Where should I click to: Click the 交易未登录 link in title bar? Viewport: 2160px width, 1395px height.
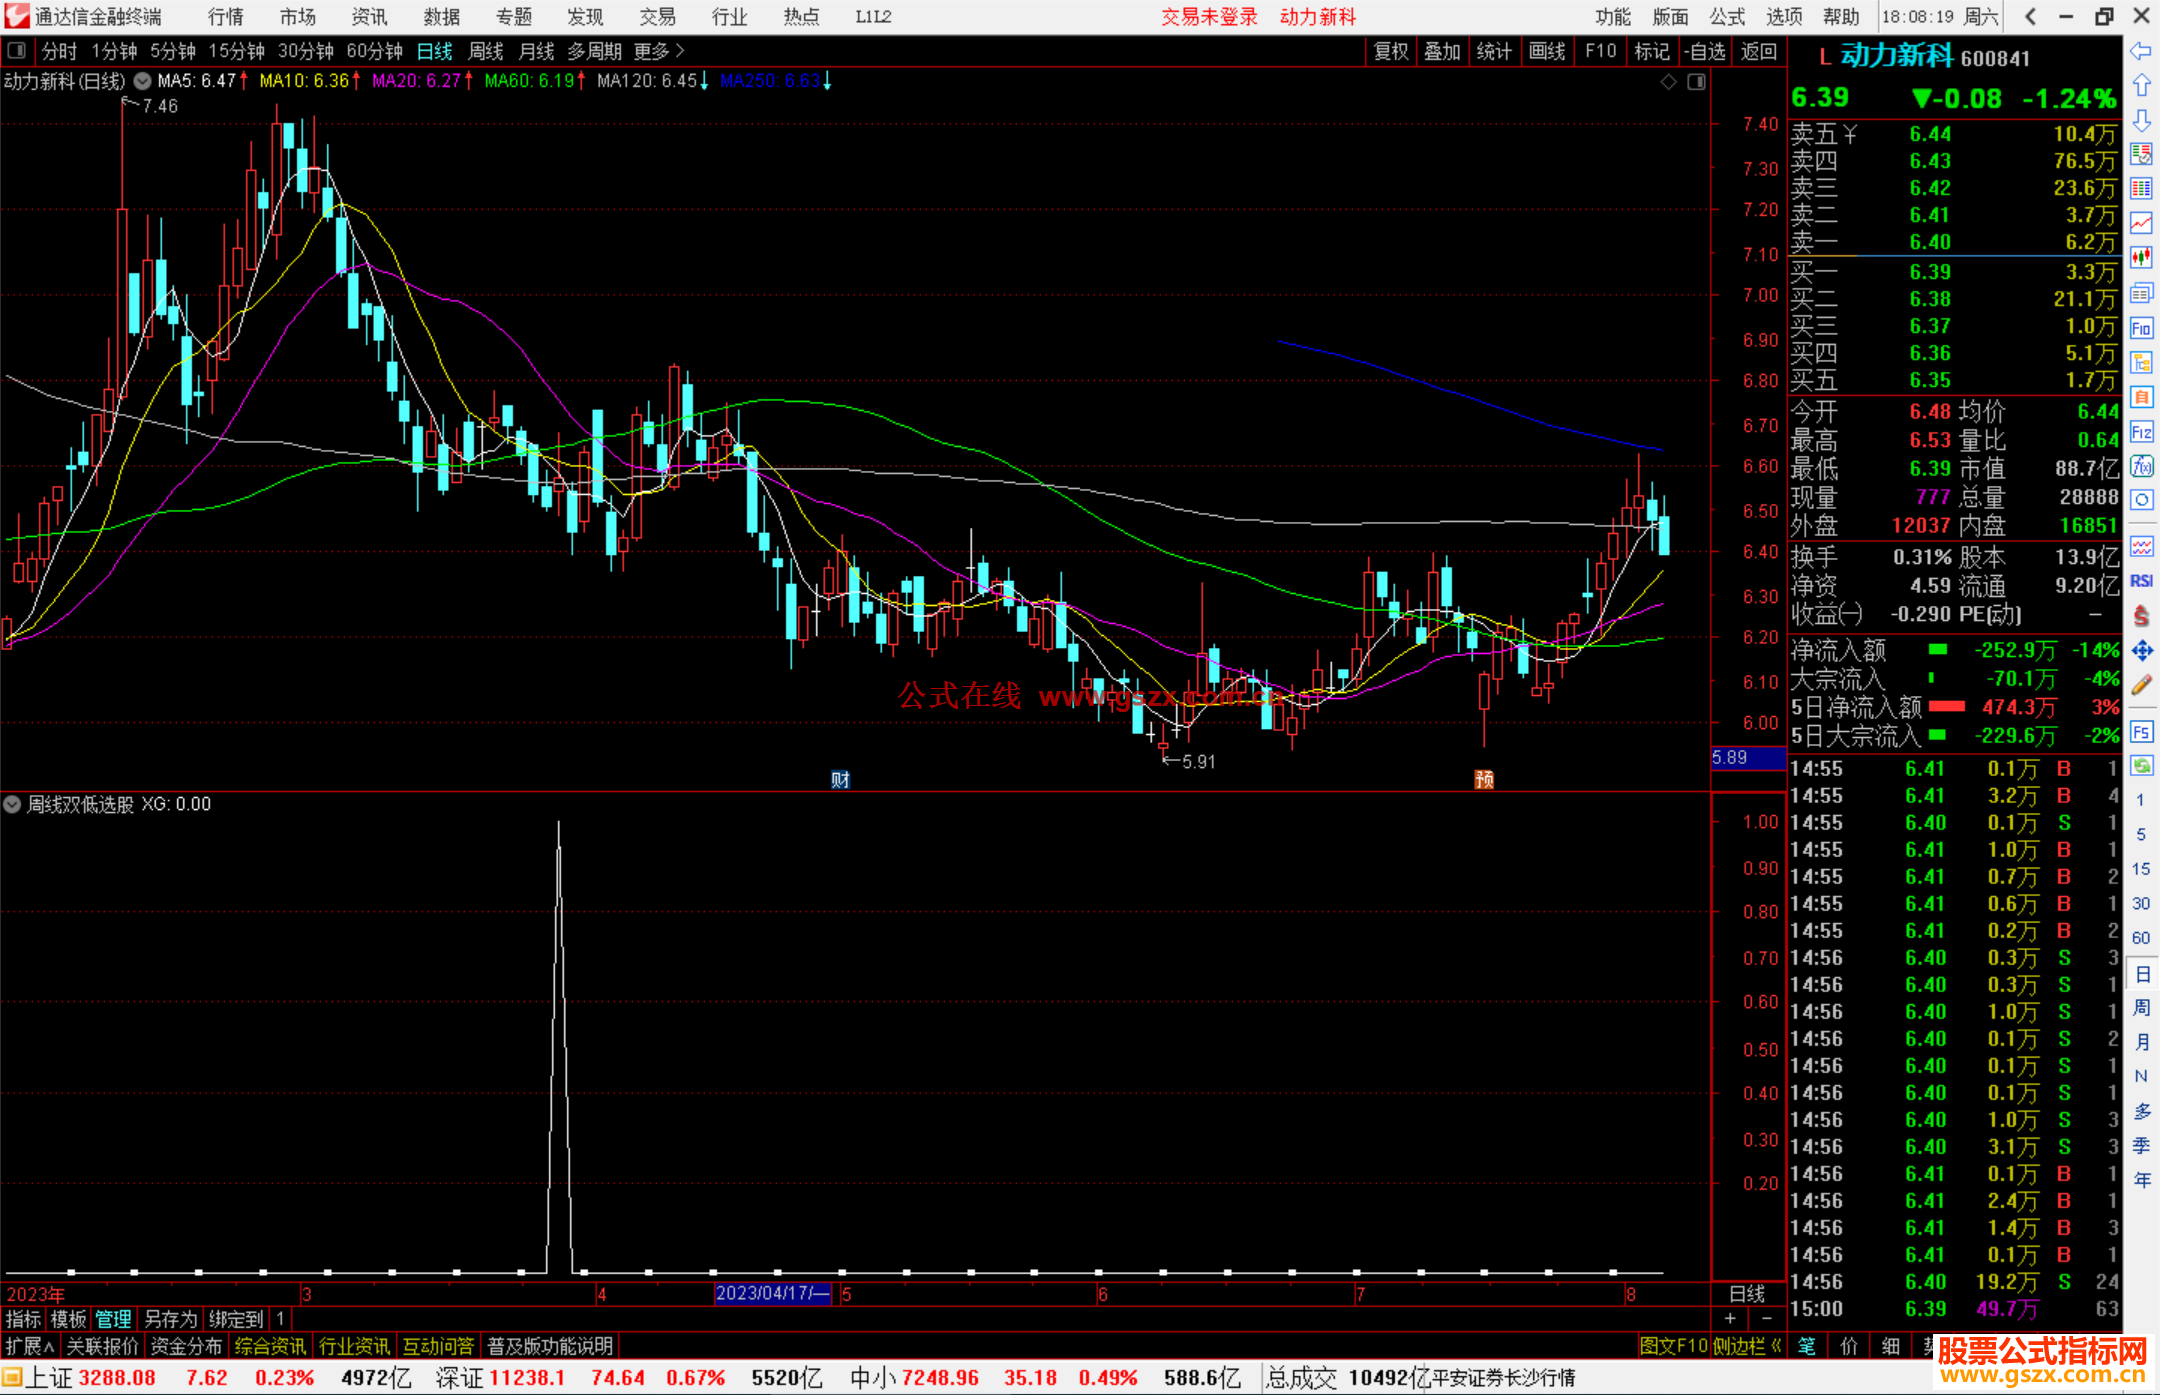click(x=1209, y=17)
